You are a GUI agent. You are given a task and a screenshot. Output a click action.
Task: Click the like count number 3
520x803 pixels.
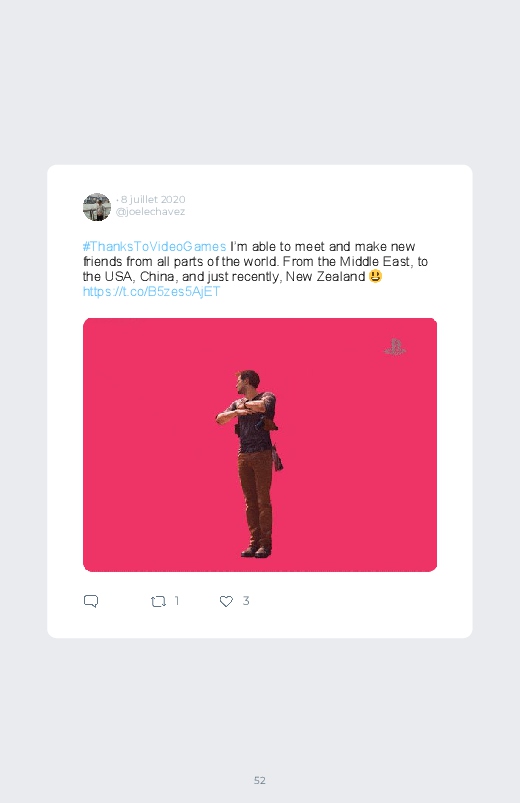[x=246, y=600]
